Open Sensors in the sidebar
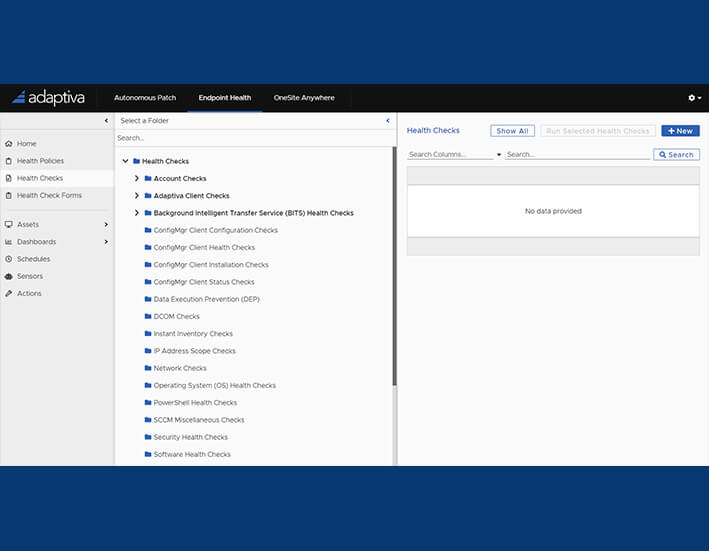 coord(30,276)
